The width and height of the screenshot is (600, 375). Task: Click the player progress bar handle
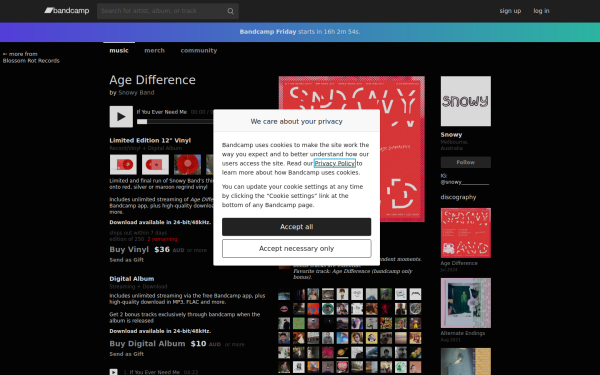click(142, 122)
